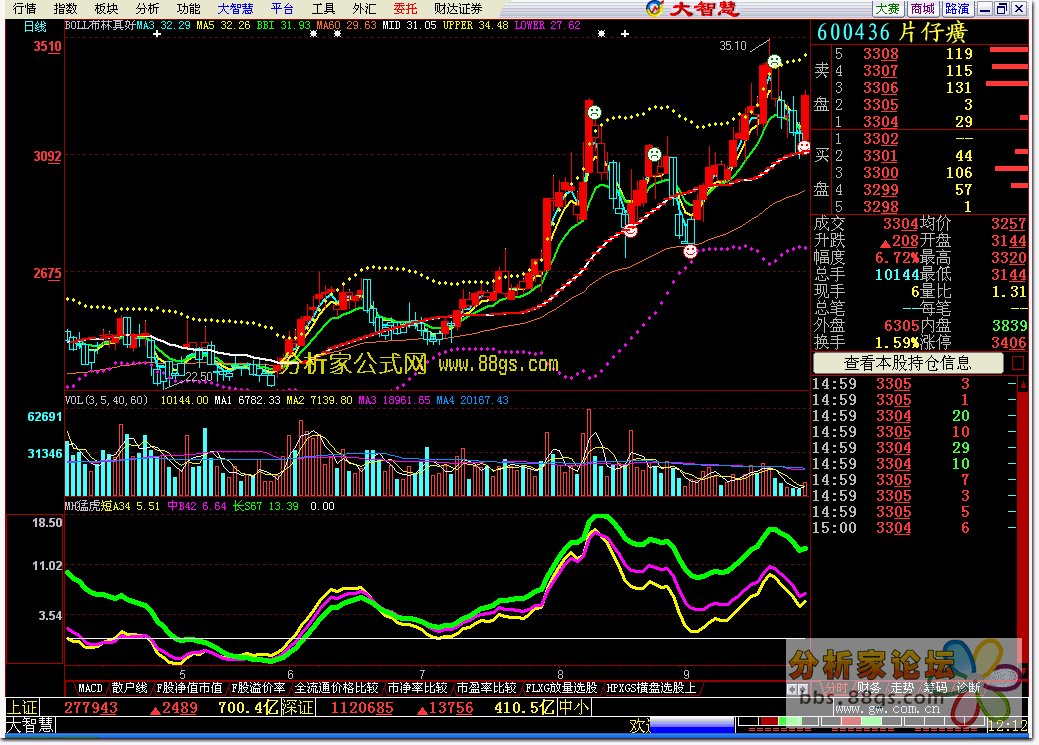1039x745 pixels.
Task: Switch to the F股溢价率 tab
Action: 258,688
